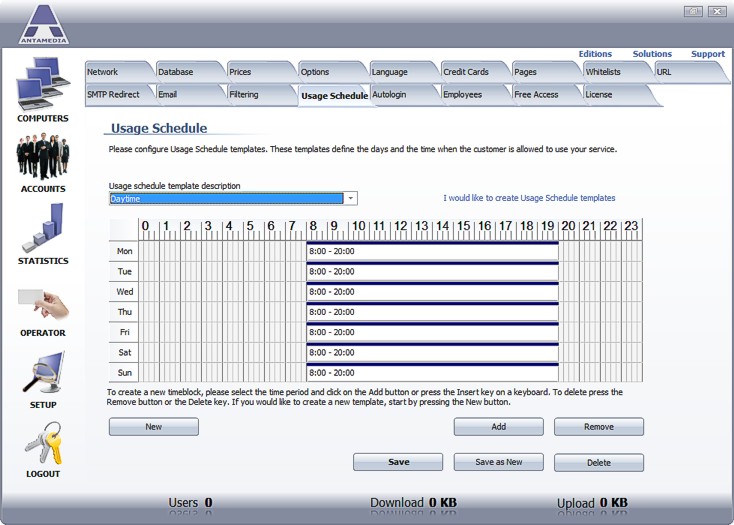Click the Antamedia logo
The image size is (734, 525).
coord(43,24)
